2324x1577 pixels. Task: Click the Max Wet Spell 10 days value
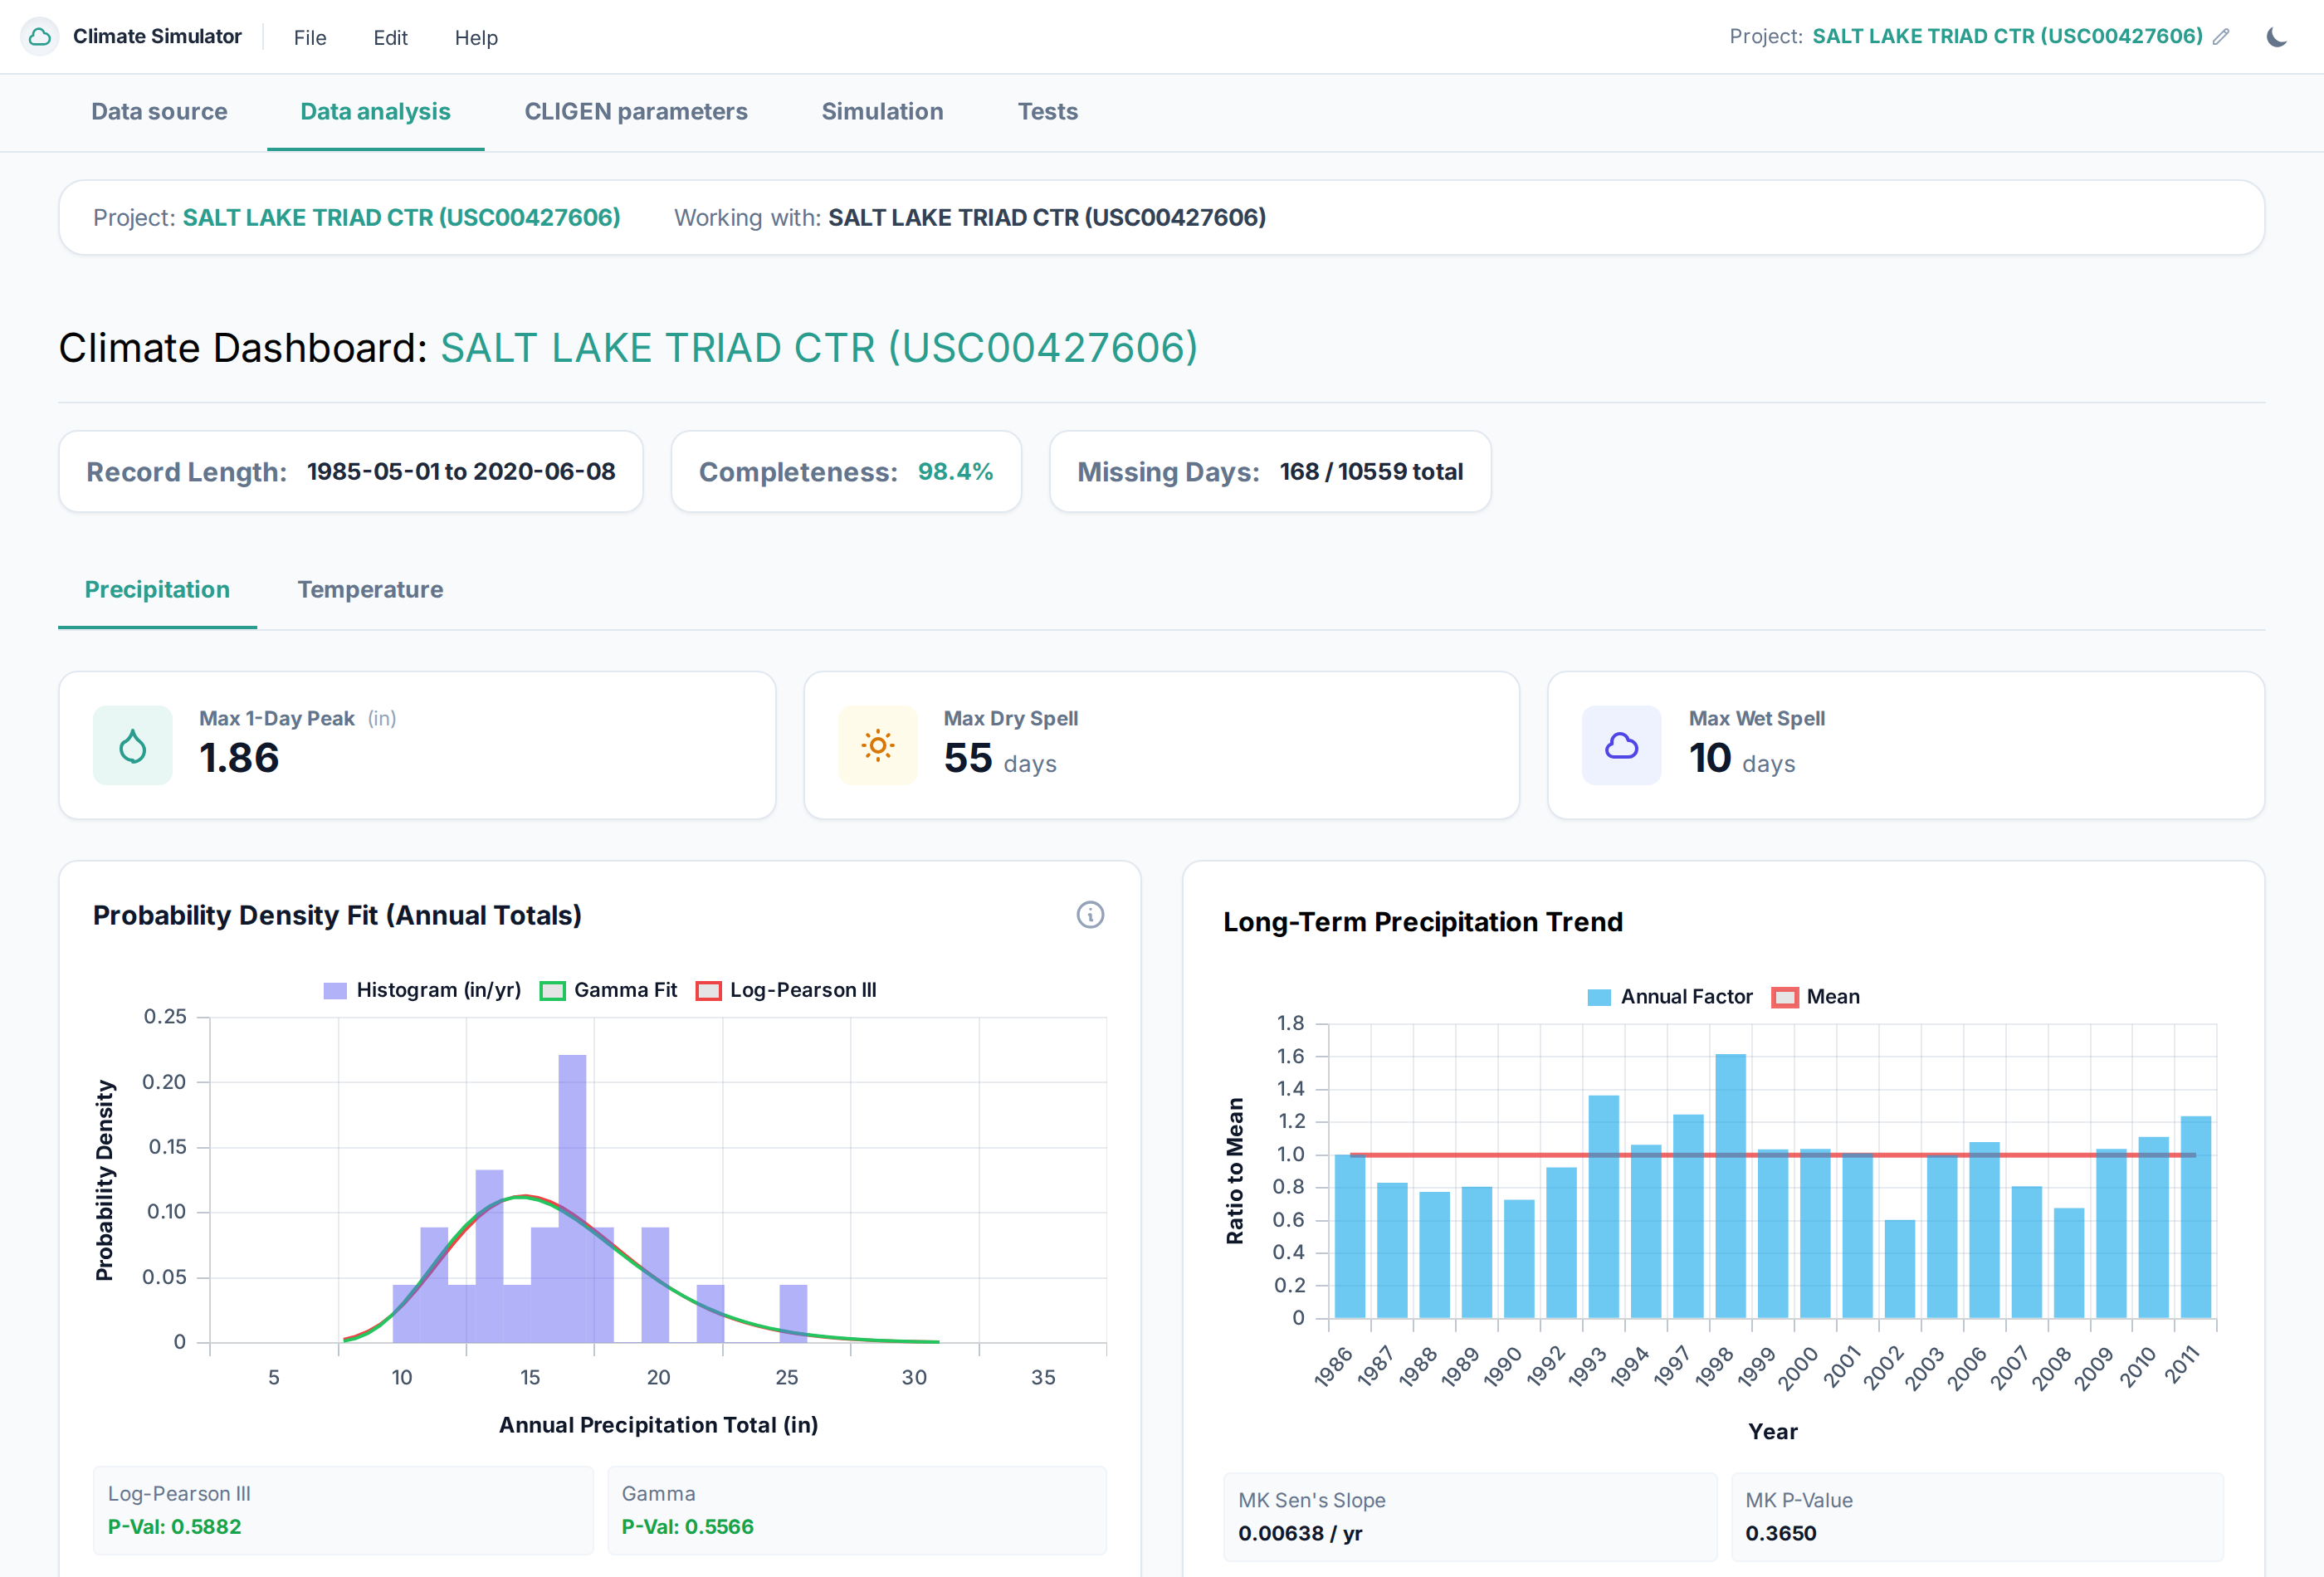click(x=1742, y=759)
